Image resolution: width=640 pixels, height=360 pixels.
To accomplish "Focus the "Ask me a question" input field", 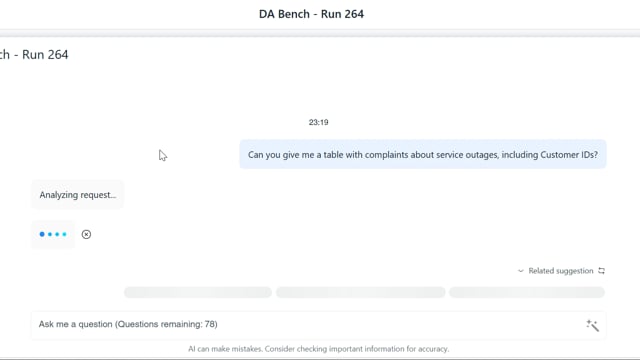I will (x=318, y=324).
